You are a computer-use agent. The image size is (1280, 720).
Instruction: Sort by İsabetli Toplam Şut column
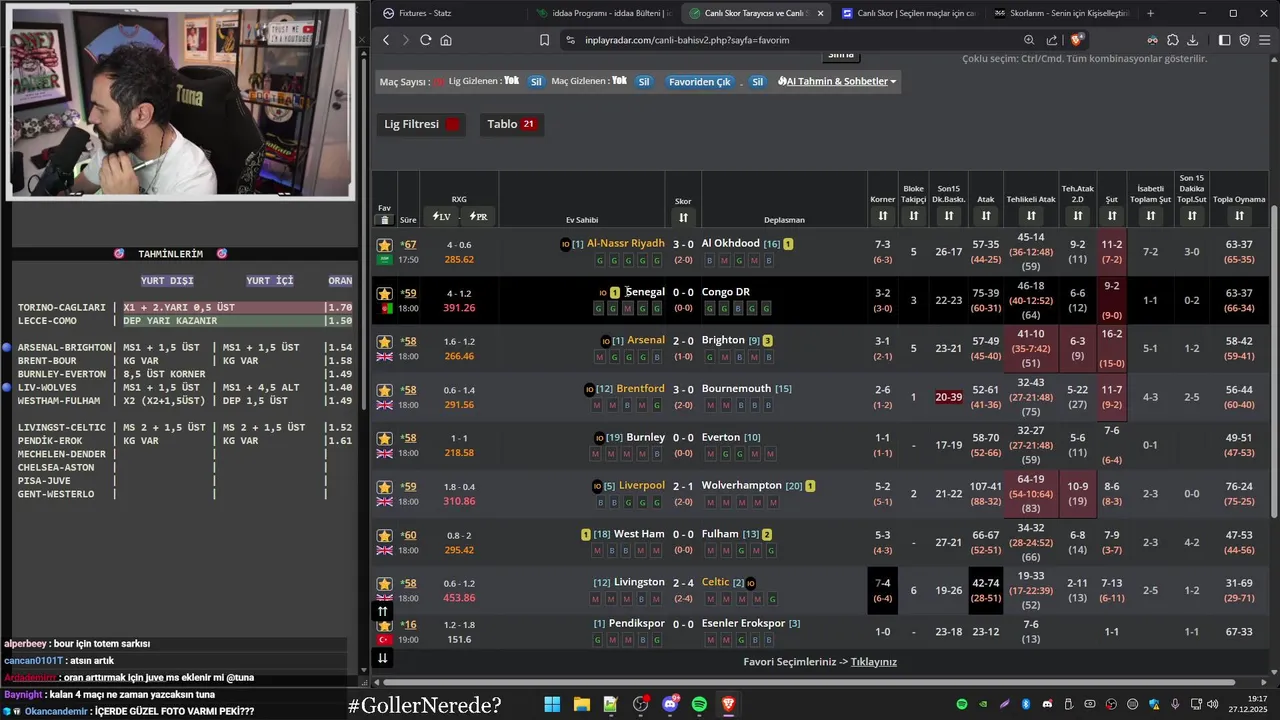click(1150, 216)
